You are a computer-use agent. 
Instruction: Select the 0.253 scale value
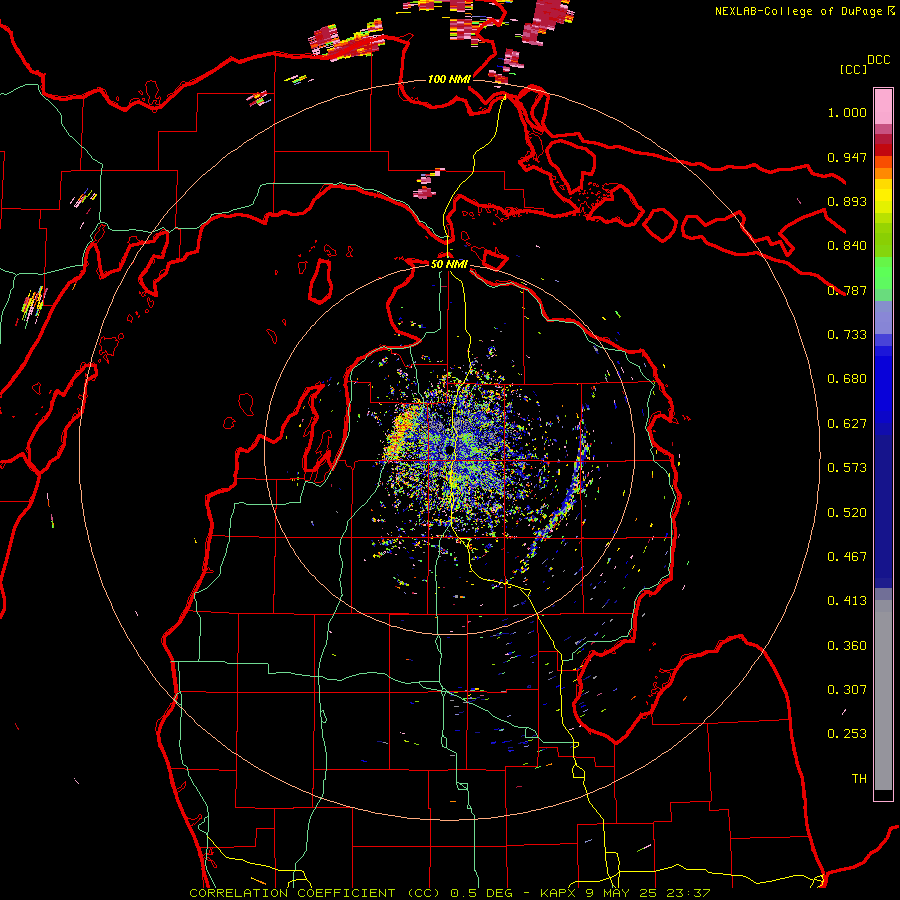coord(847,734)
